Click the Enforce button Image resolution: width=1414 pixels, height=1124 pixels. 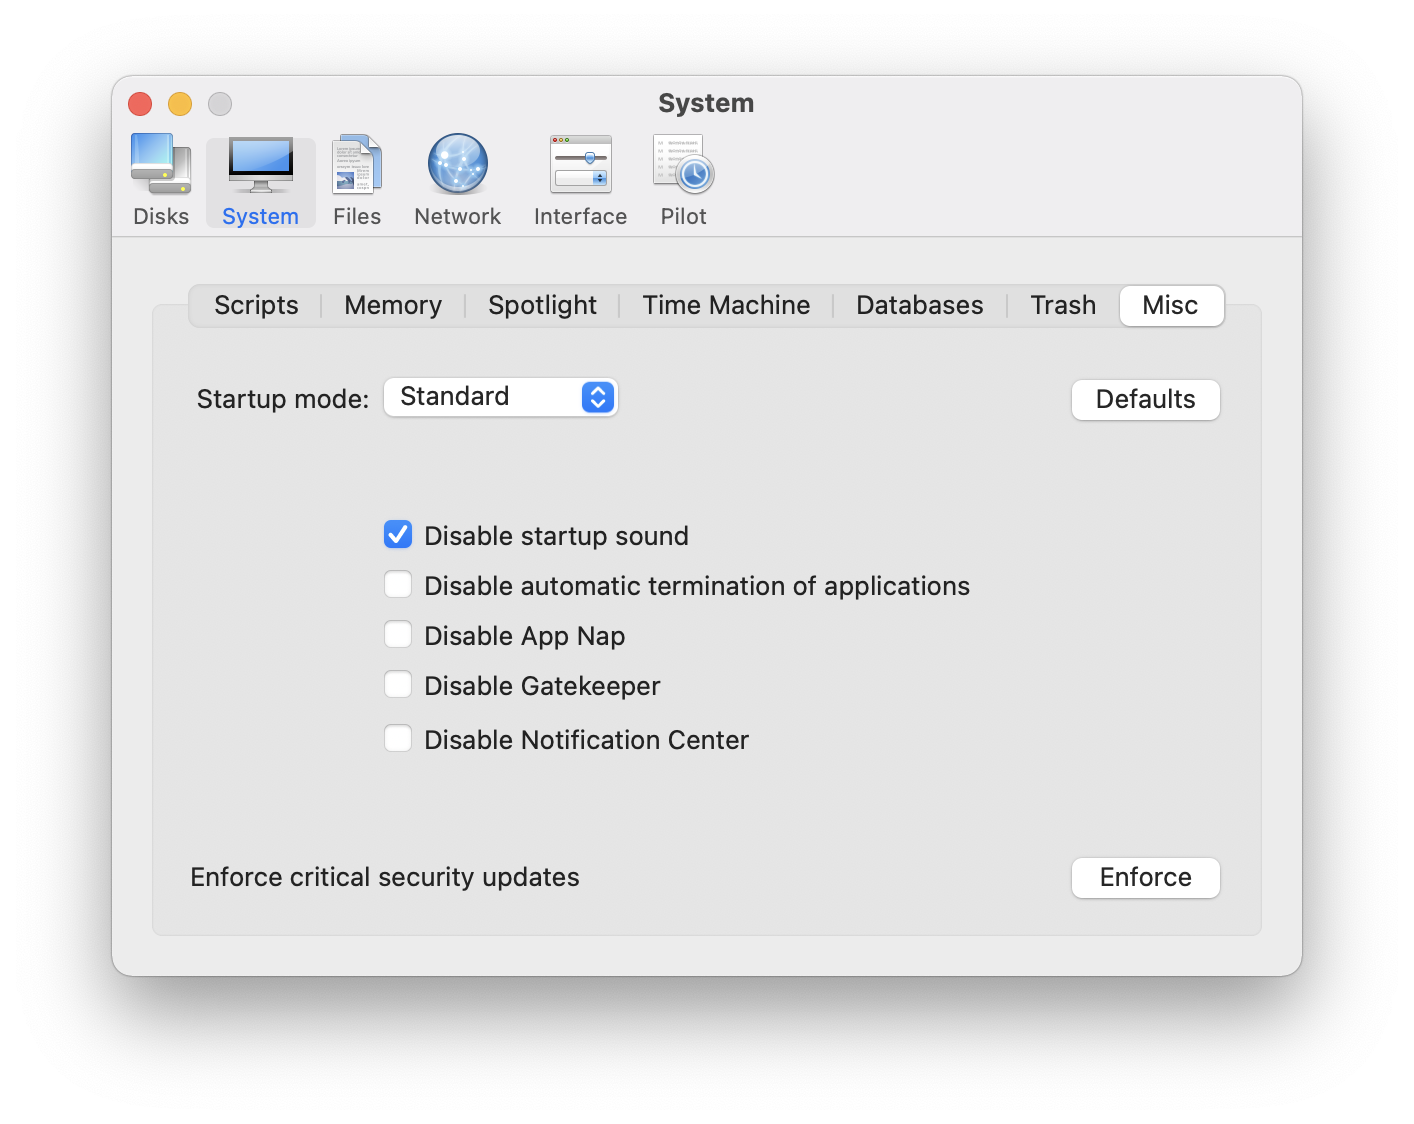(x=1146, y=878)
